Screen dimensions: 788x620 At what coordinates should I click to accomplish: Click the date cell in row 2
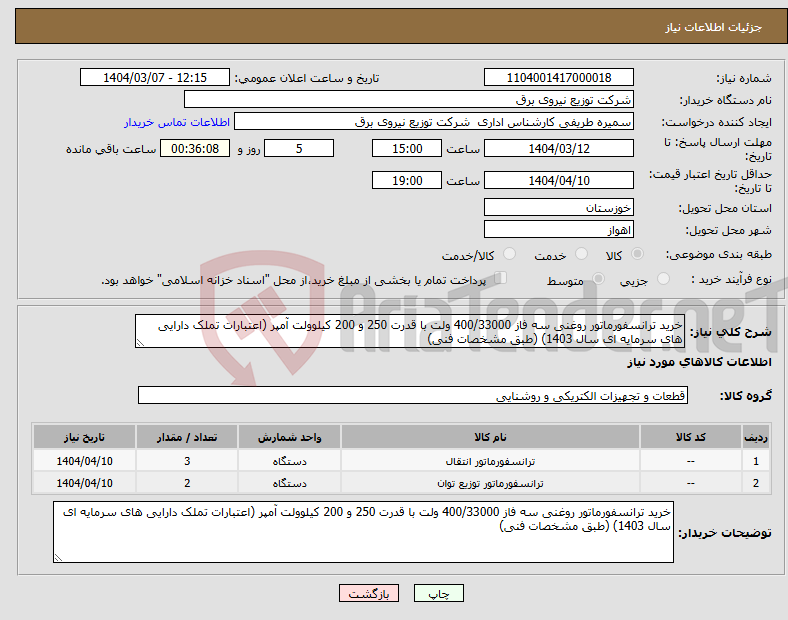(x=84, y=483)
